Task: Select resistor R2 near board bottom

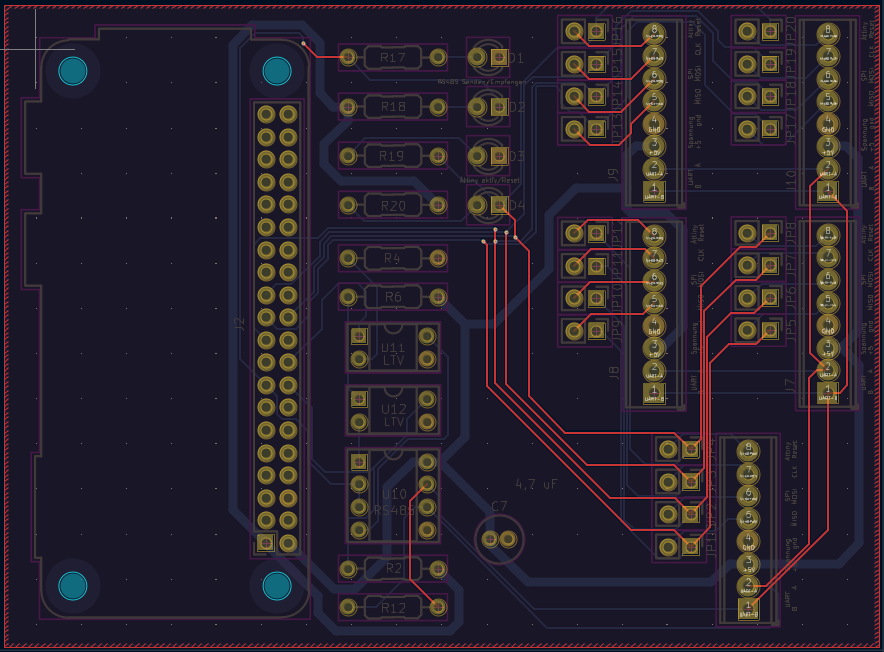Action: [x=392, y=569]
